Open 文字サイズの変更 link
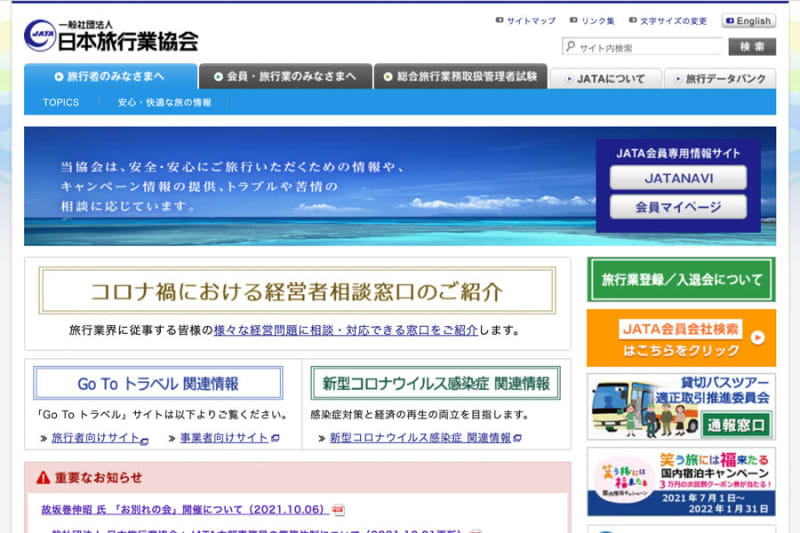Screen dimensions: 800x533 click(x=673, y=21)
